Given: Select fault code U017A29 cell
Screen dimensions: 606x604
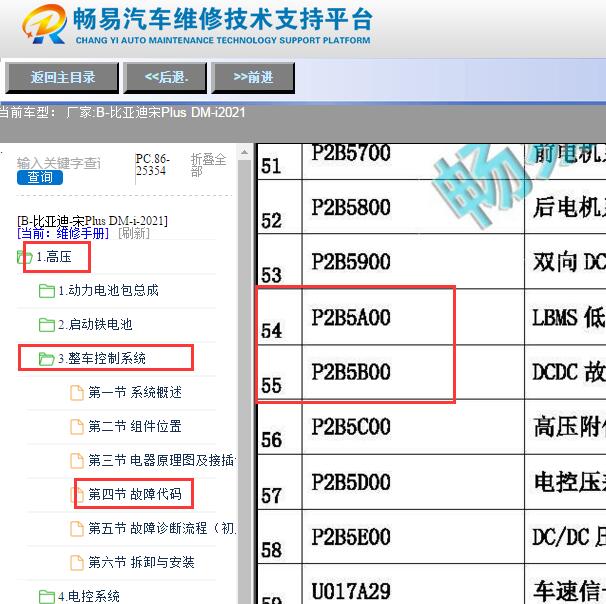Looking at the screenshot, I should 413,584.
